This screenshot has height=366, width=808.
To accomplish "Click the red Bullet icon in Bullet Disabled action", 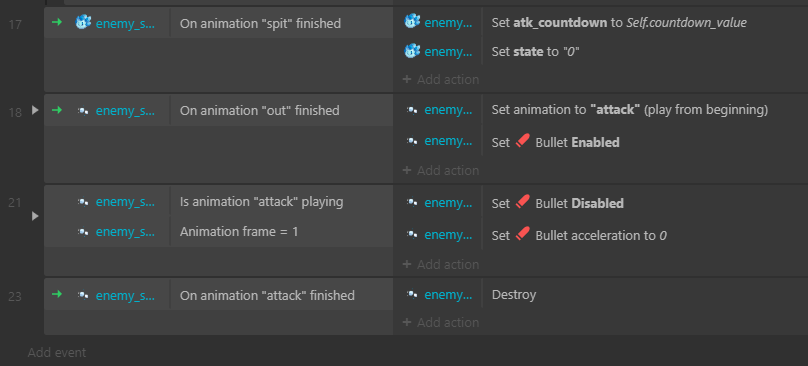I will pyautogui.click(x=523, y=203).
